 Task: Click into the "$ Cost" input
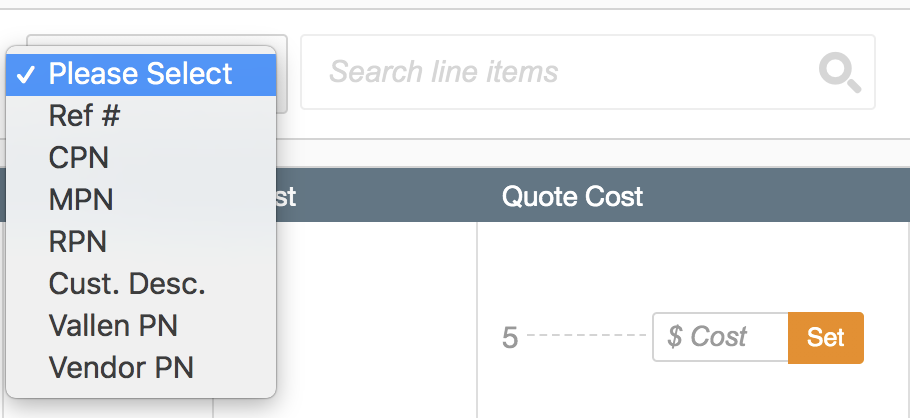[x=720, y=337]
